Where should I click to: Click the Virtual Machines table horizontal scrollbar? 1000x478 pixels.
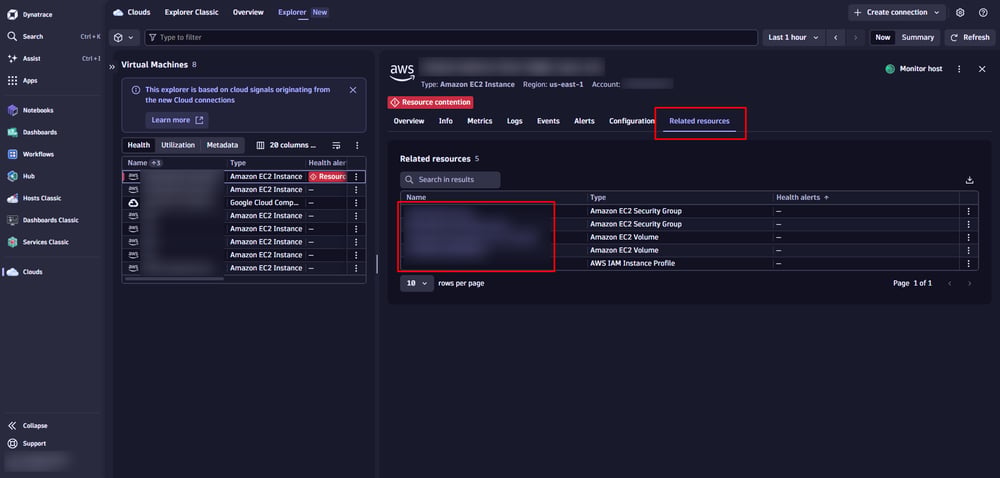tap(173, 279)
